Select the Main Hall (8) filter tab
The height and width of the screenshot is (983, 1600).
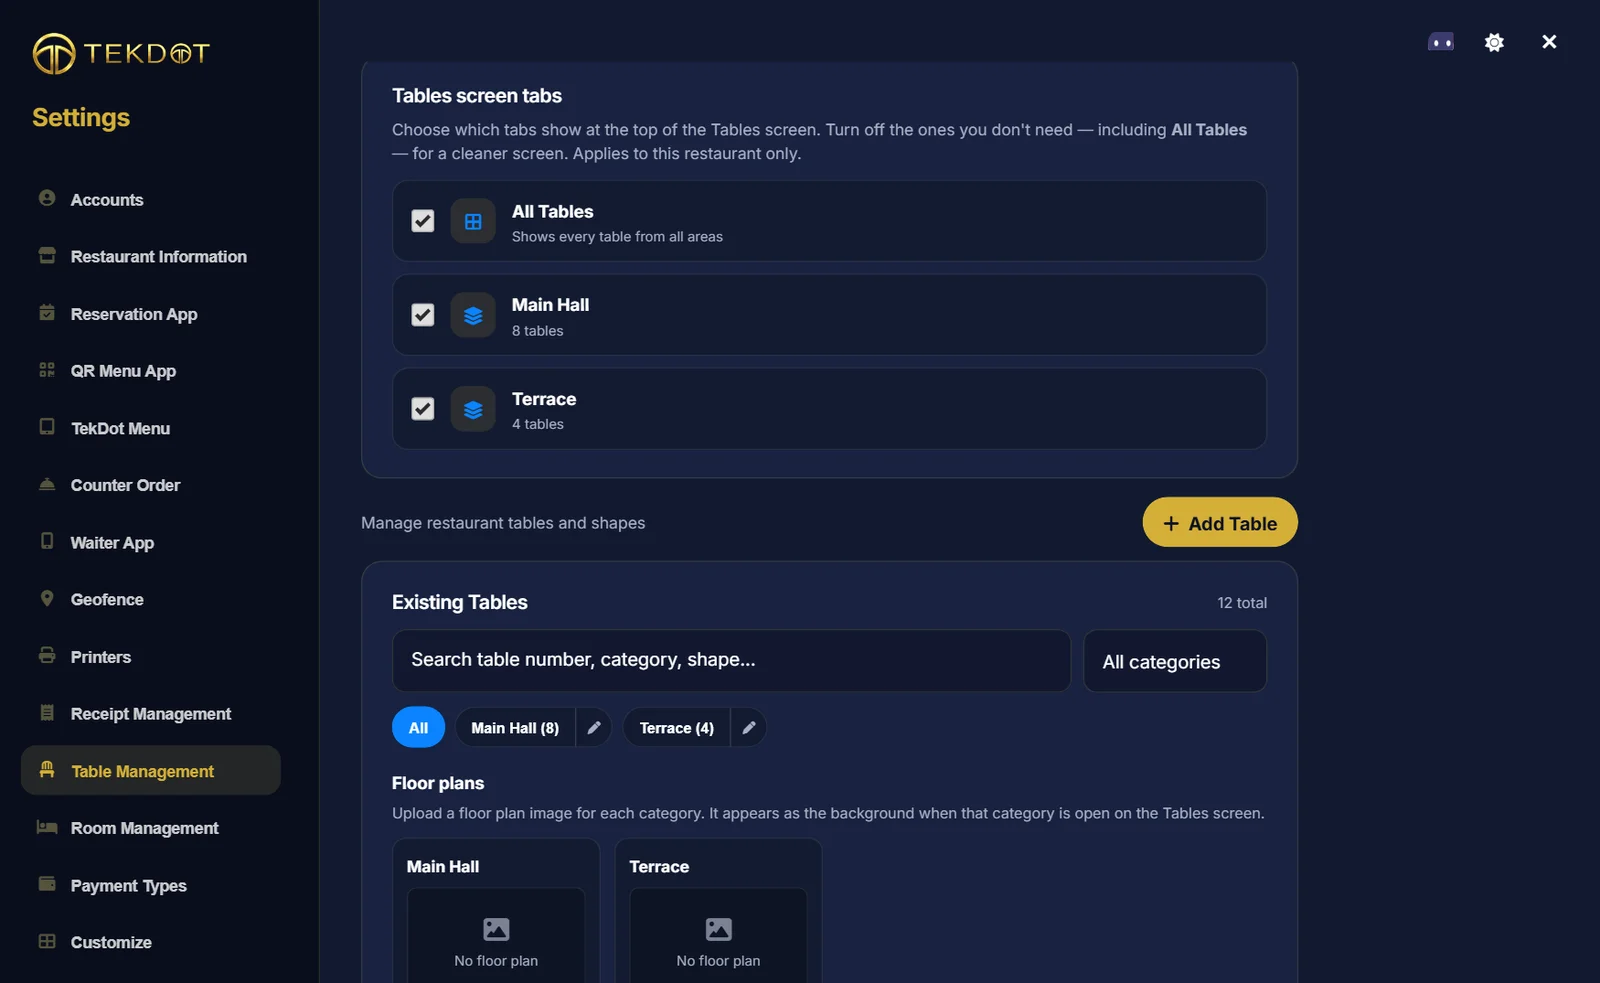(x=515, y=728)
